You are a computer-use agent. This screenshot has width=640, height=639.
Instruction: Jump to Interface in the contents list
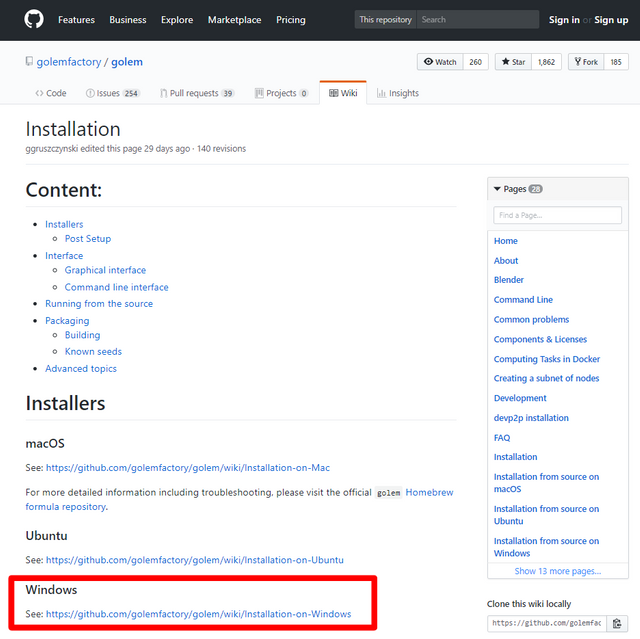(x=64, y=255)
